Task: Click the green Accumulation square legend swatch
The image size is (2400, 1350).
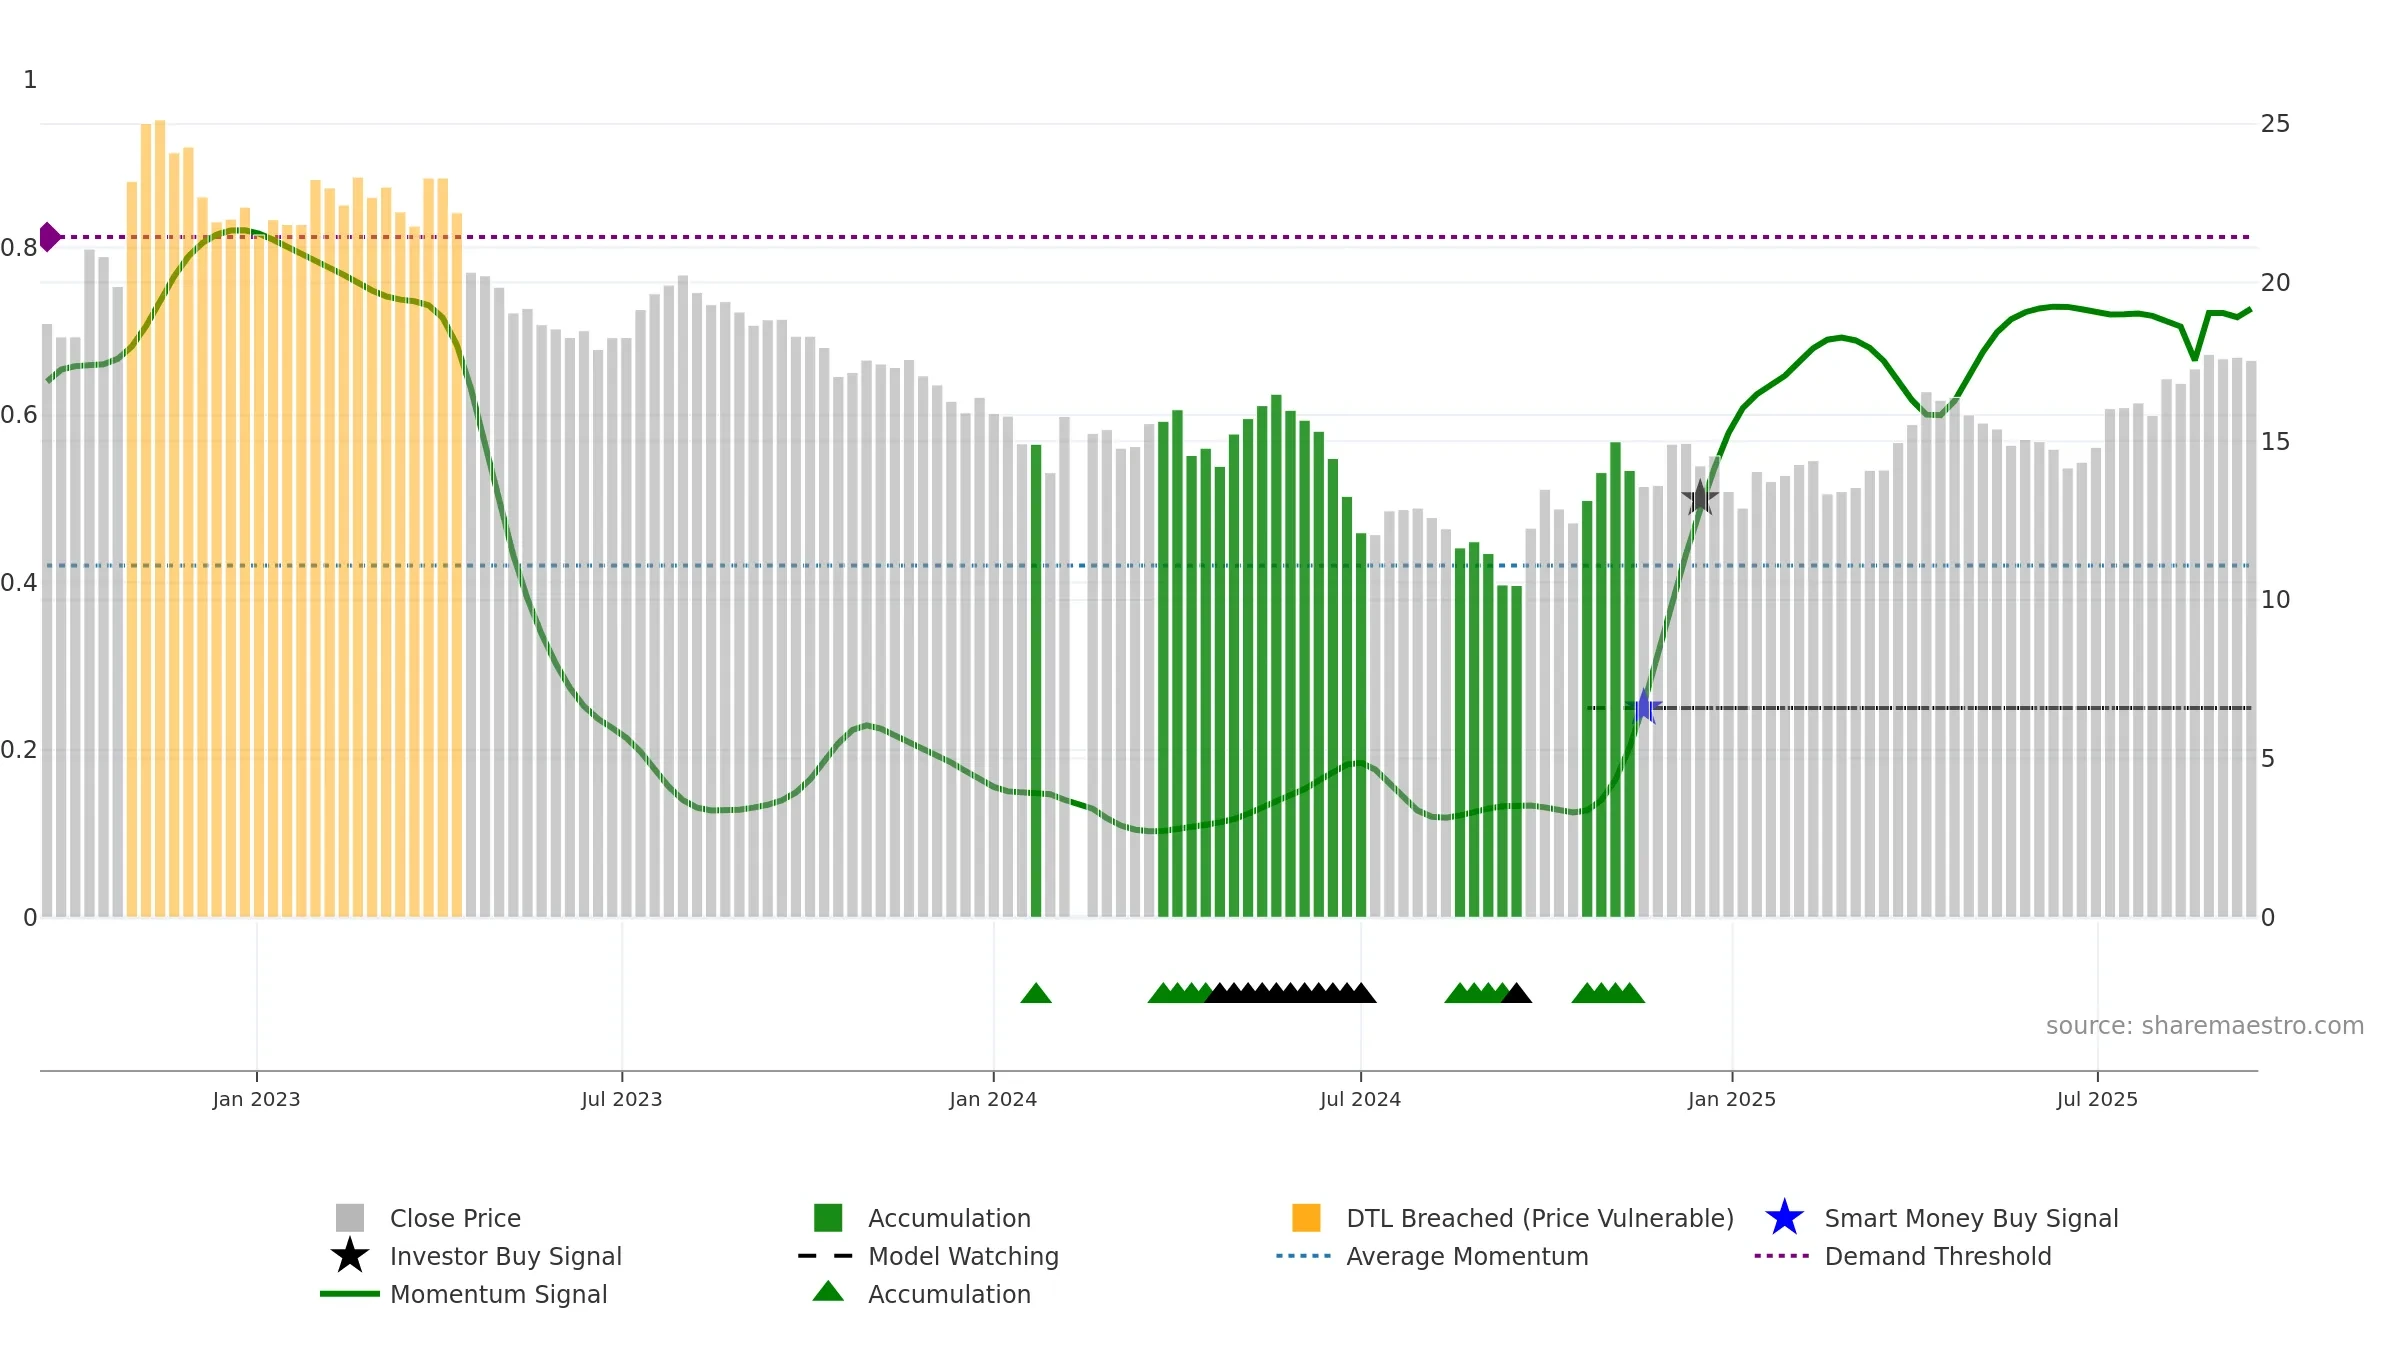Action: click(828, 1218)
